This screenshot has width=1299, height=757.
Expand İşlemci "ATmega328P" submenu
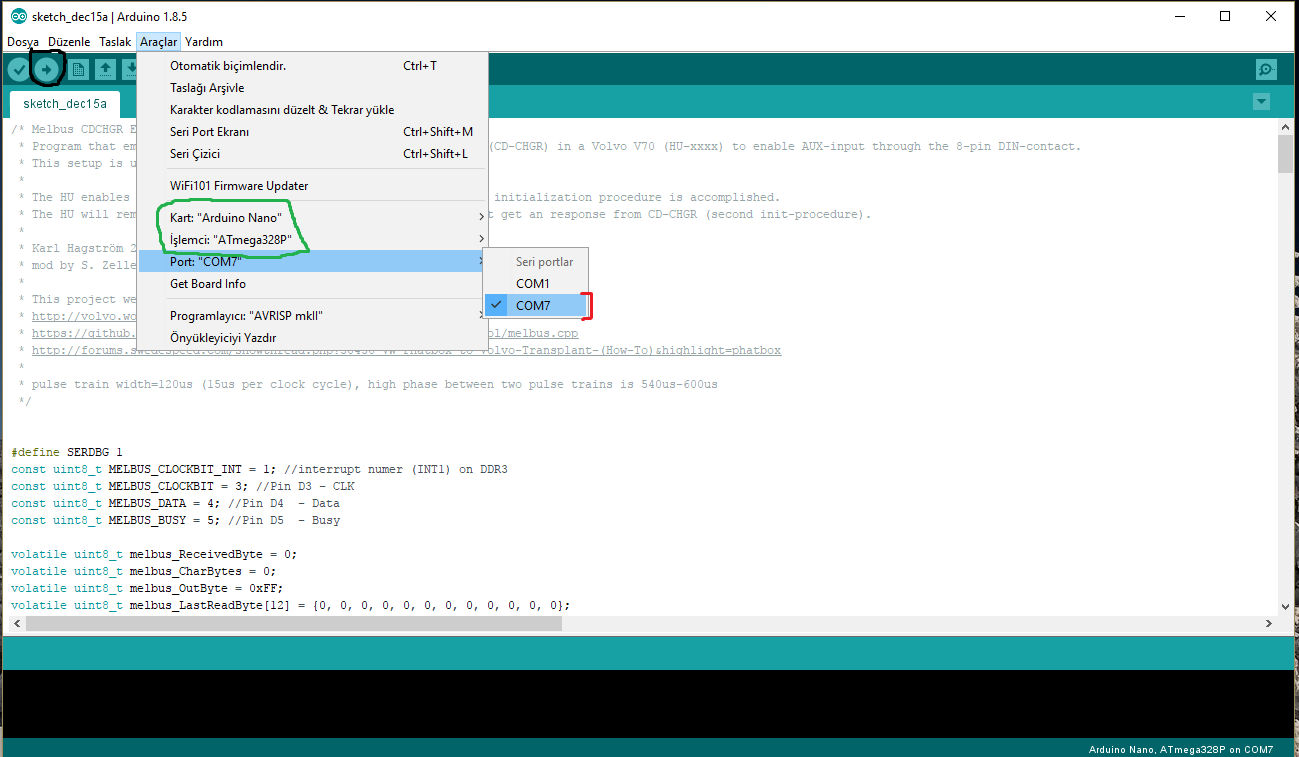[312, 240]
